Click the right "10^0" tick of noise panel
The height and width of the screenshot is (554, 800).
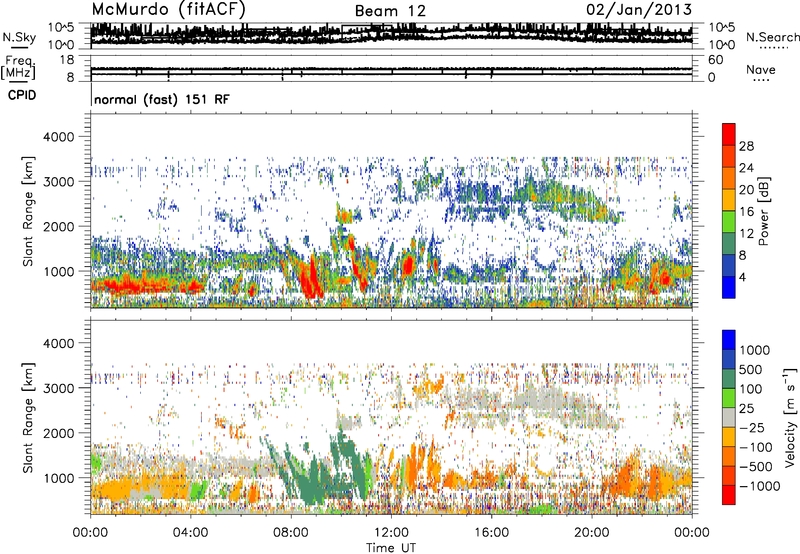click(x=722, y=45)
